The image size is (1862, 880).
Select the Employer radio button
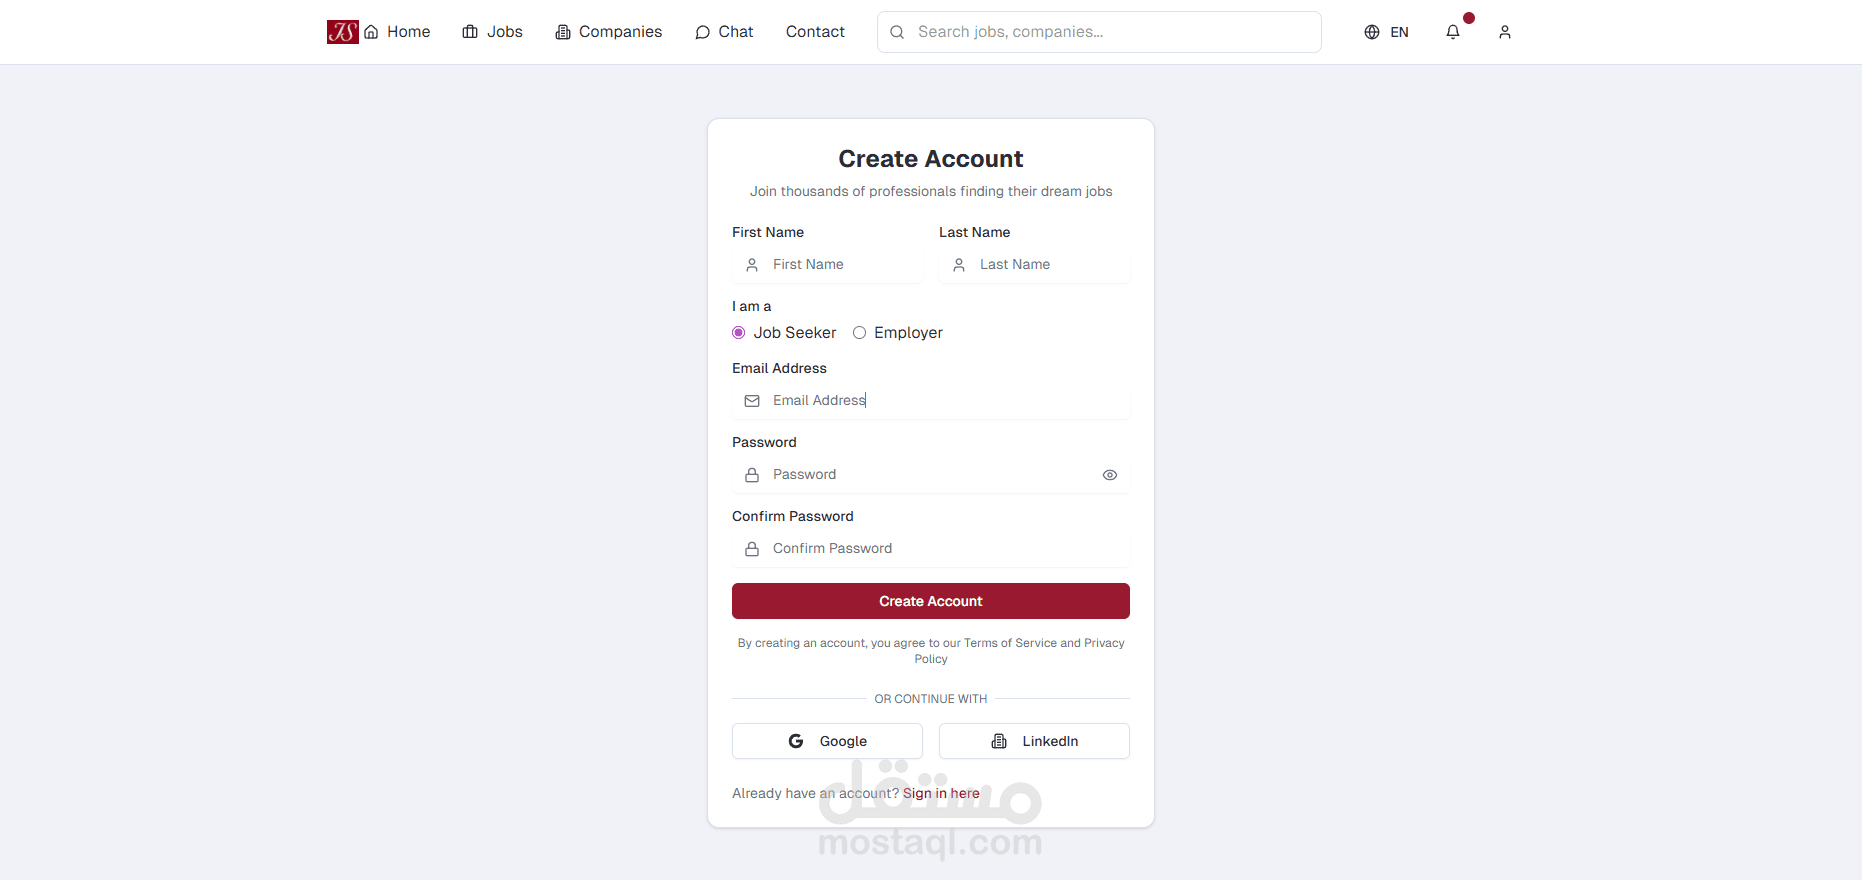click(x=859, y=333)
